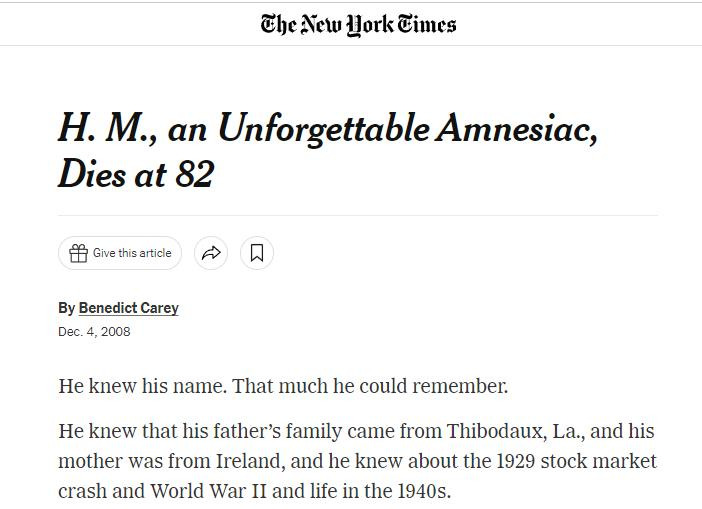Click The New York Times logo
This screenshot has width=702, height=509.
[358, 23]
